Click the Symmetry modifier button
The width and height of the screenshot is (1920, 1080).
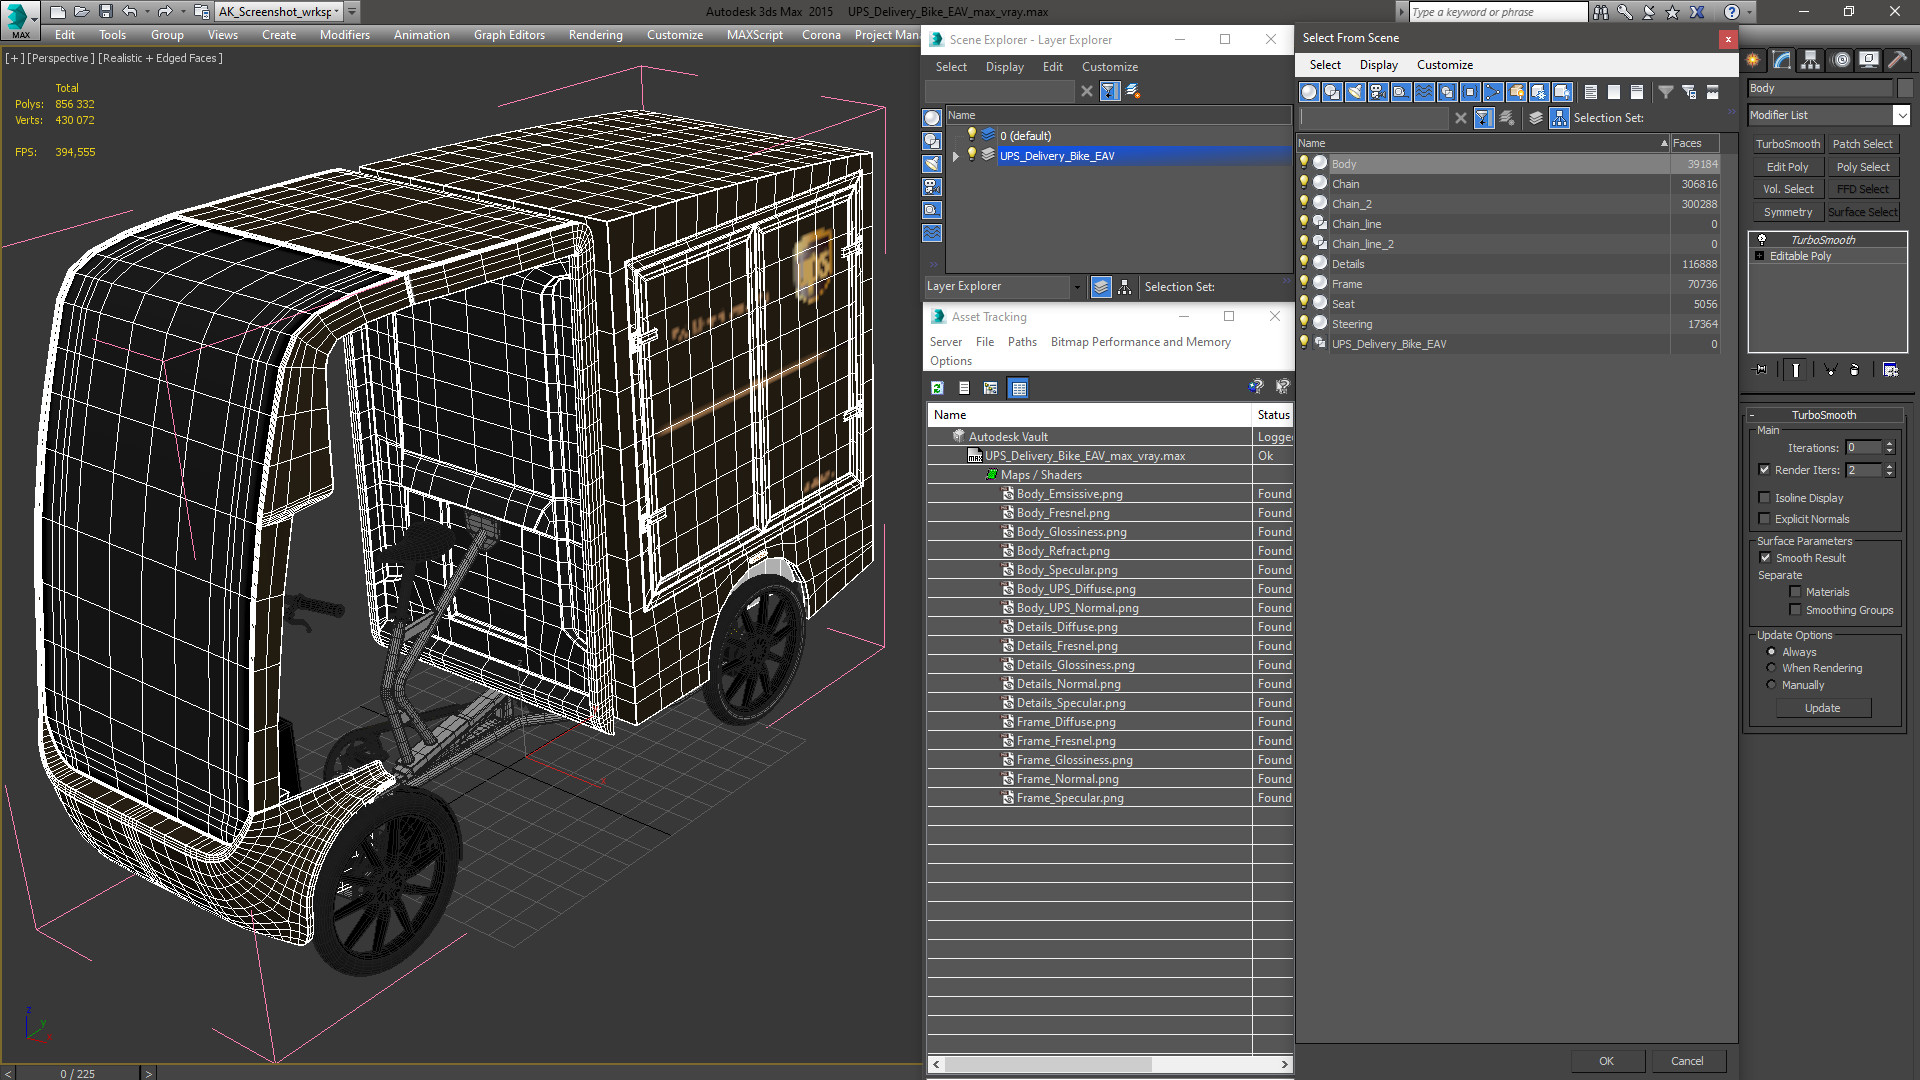tap(1788, 212)
